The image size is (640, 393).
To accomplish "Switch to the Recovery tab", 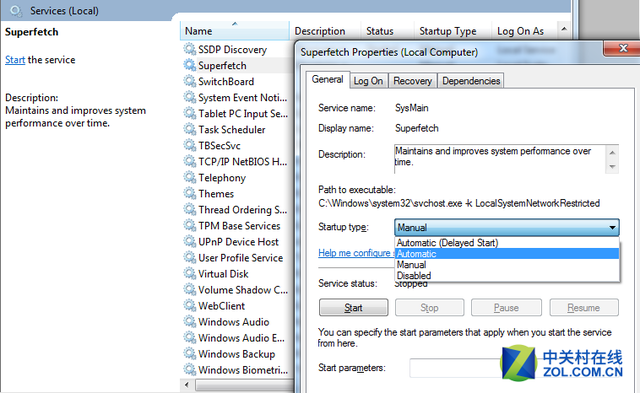I will click(x=413, y=81).
